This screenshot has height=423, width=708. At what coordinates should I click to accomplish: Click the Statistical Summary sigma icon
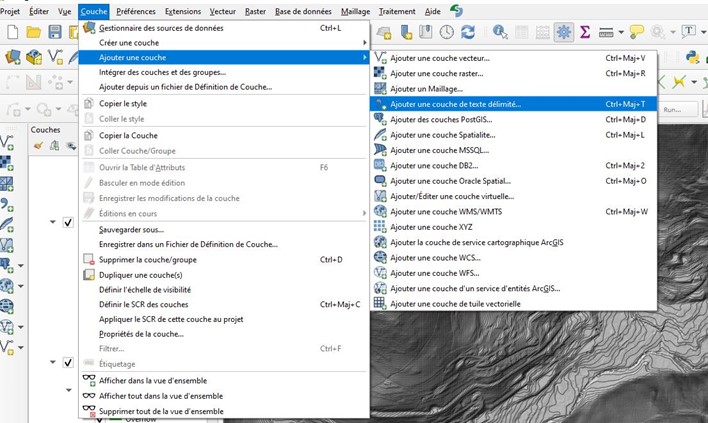pos(585,32)
